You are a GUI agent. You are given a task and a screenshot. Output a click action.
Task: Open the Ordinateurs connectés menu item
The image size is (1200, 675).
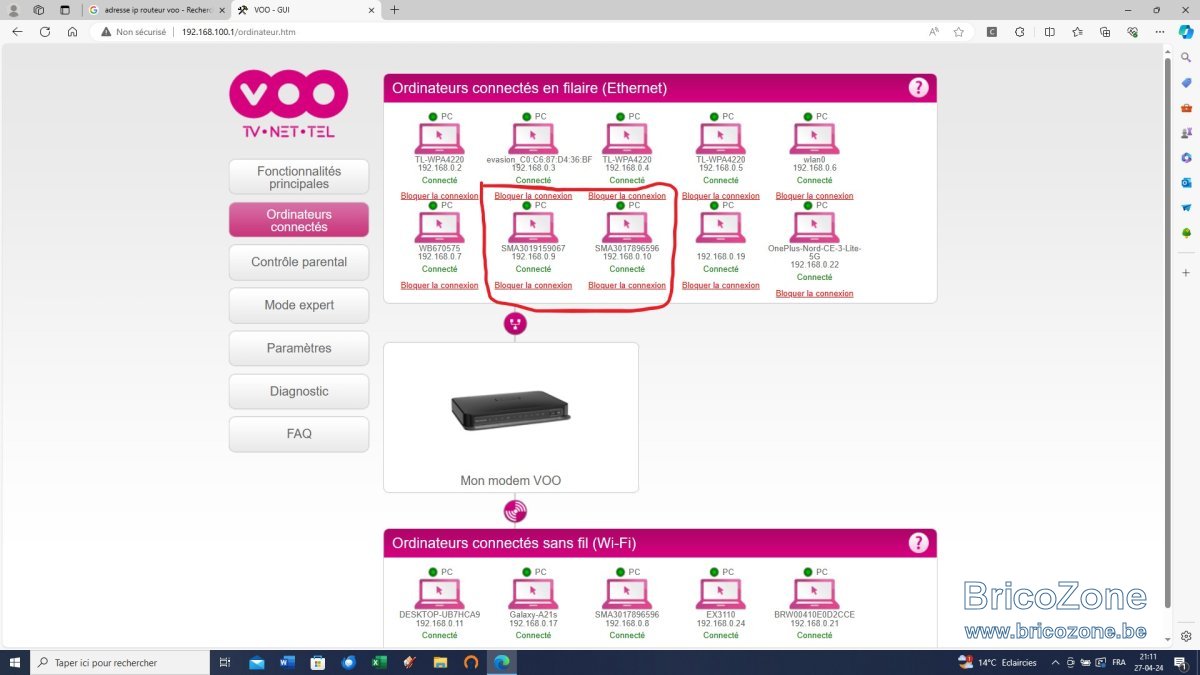(x=299, y=220)
